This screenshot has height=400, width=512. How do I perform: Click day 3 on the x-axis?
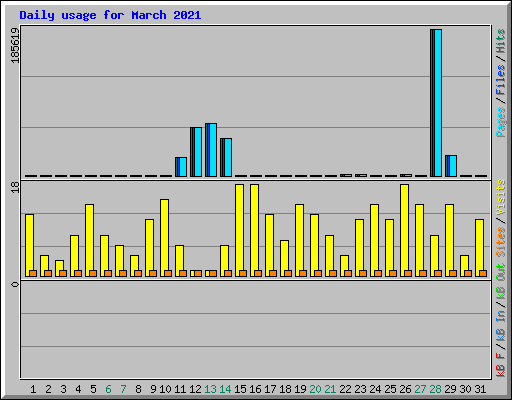coord(63,389)
